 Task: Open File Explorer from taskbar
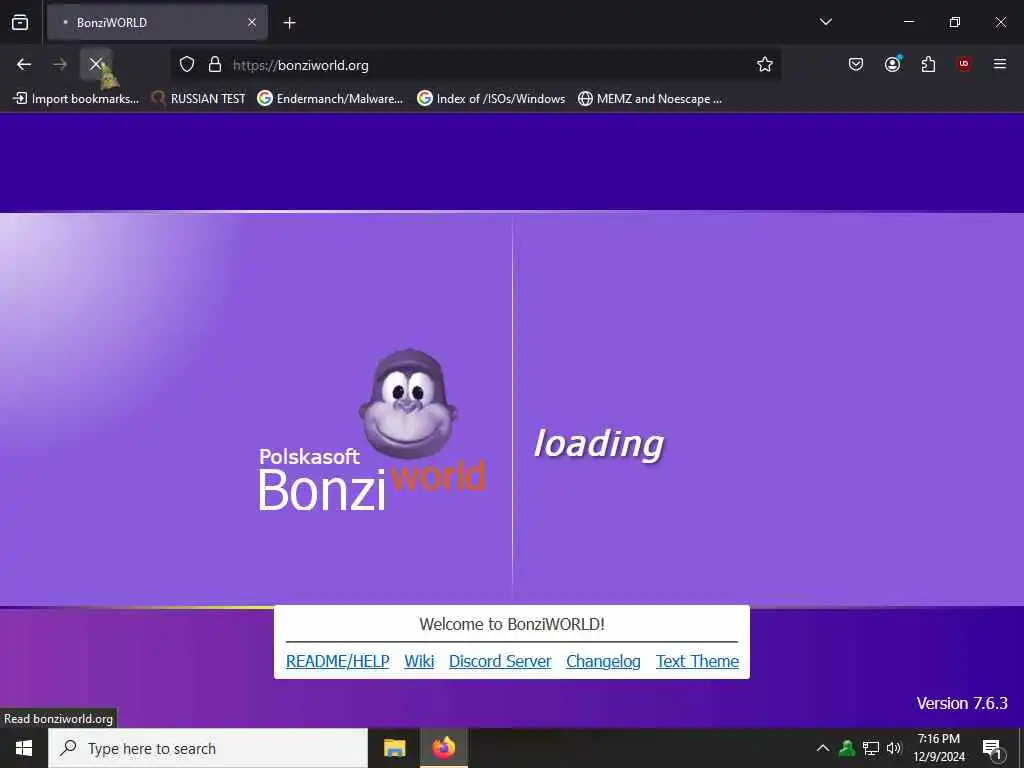click(x=394, y=748)
